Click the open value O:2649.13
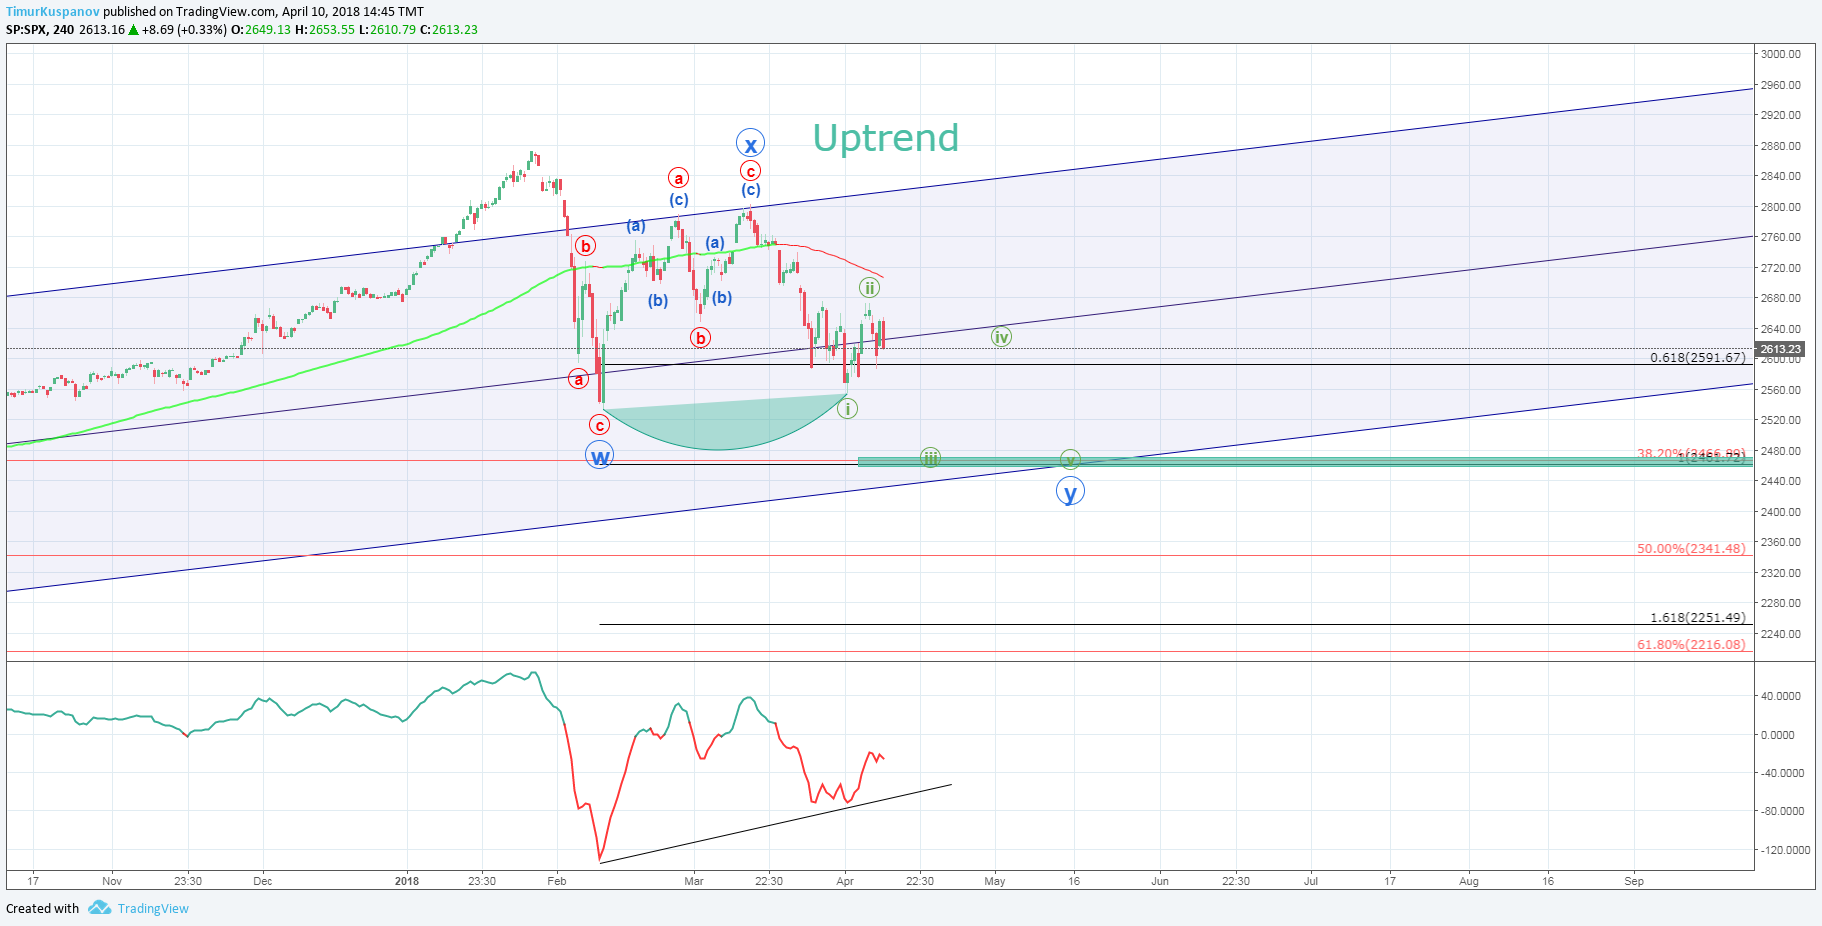This screenshot has width=1822, height=926. 261,29
